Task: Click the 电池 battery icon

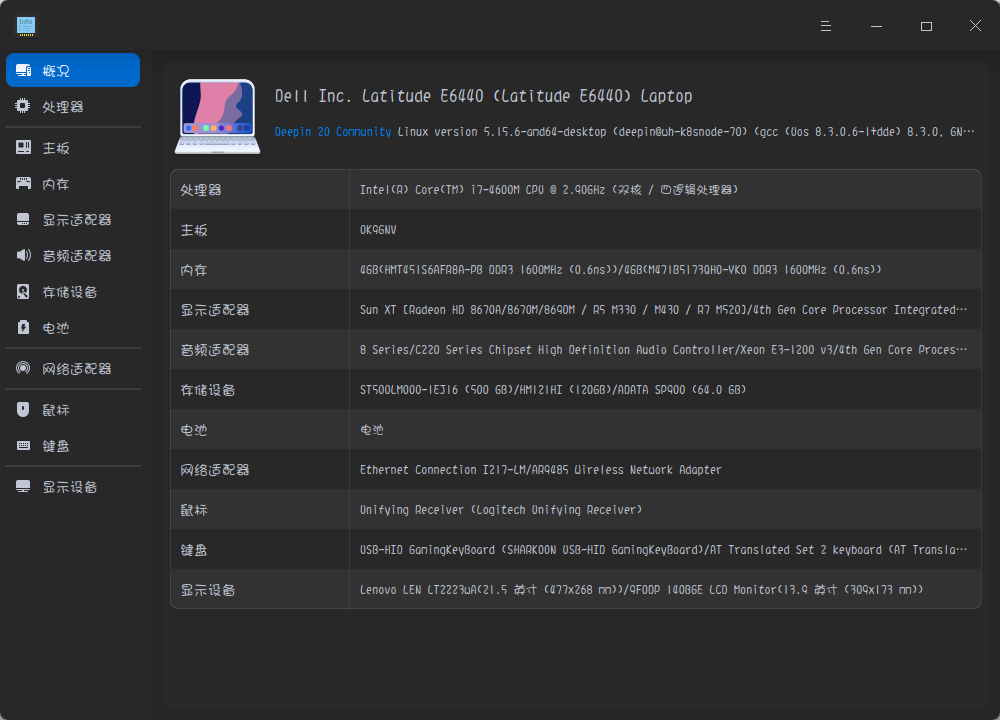Action: click(x=23, y=327)
